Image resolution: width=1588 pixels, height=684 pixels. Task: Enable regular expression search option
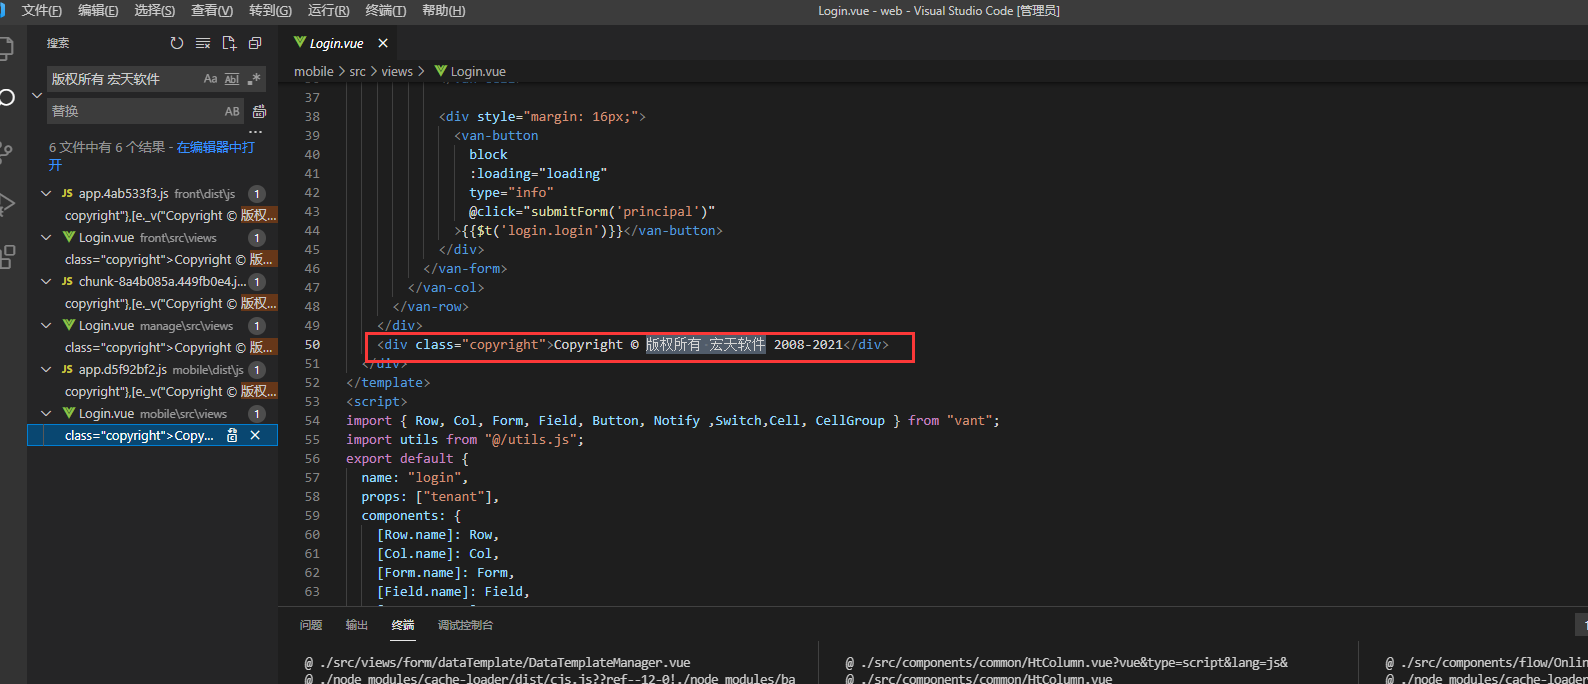[254, 79]
